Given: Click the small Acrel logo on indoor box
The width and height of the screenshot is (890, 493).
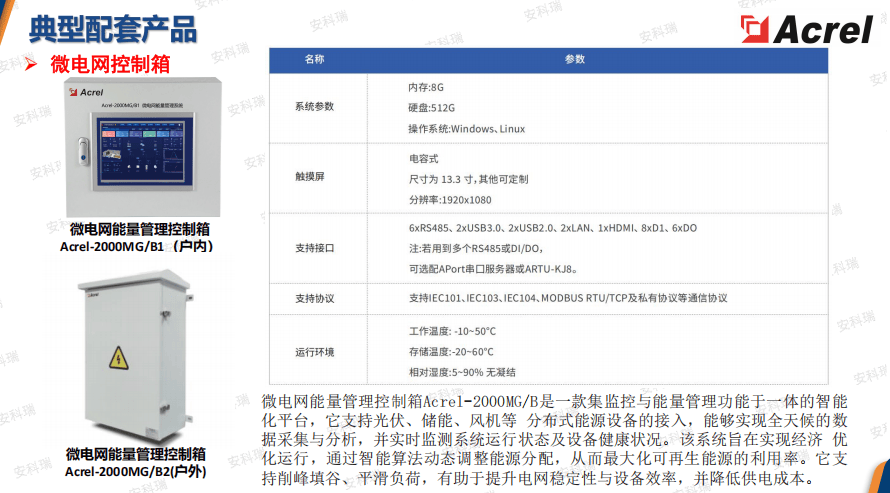Looking at the screenshot, I should point(86,92).
